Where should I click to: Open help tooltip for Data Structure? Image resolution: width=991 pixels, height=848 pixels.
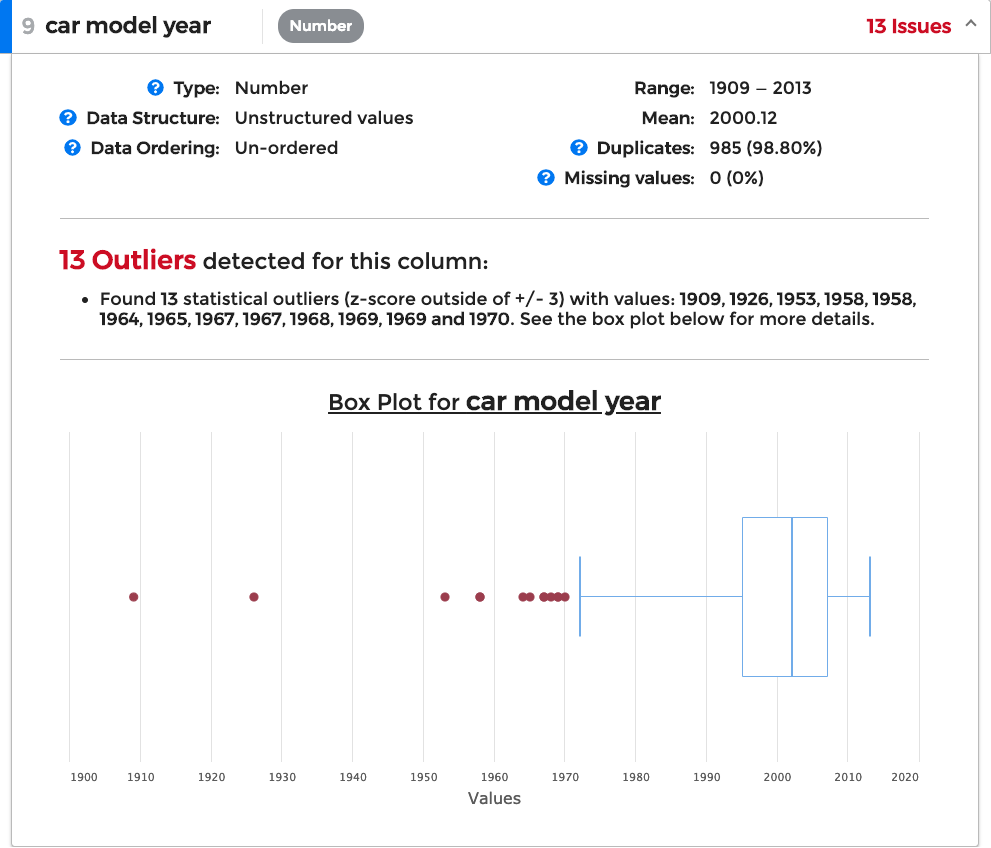68,117
